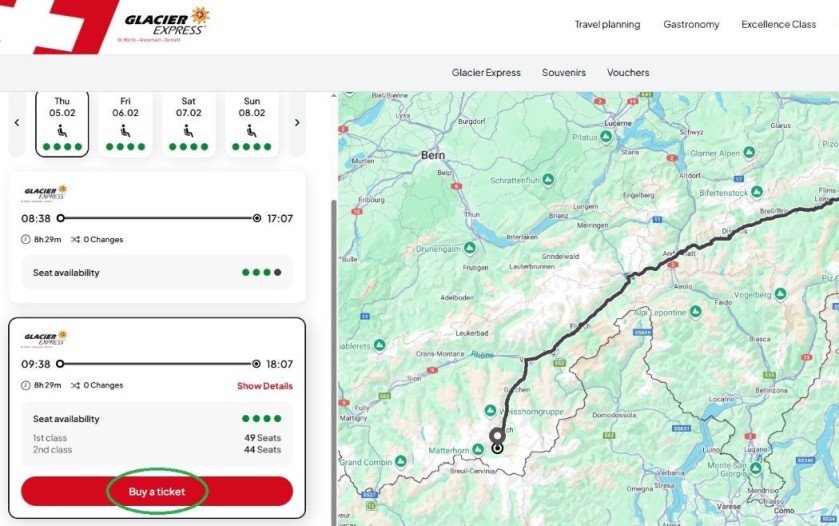Image resolution: width=839 pixels, height=526 pixels.
Task: Switch to Vouchers tab
Action: click(x=628, y=73)
